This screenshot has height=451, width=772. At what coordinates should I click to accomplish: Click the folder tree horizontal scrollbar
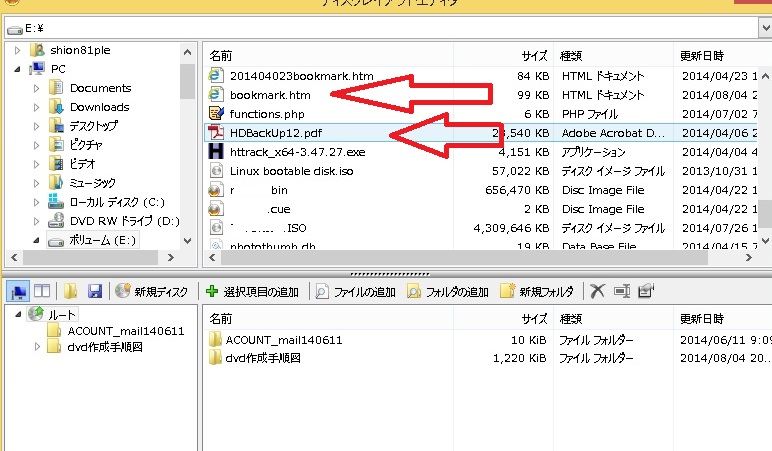pyautogui.click(x=92, y=257)
